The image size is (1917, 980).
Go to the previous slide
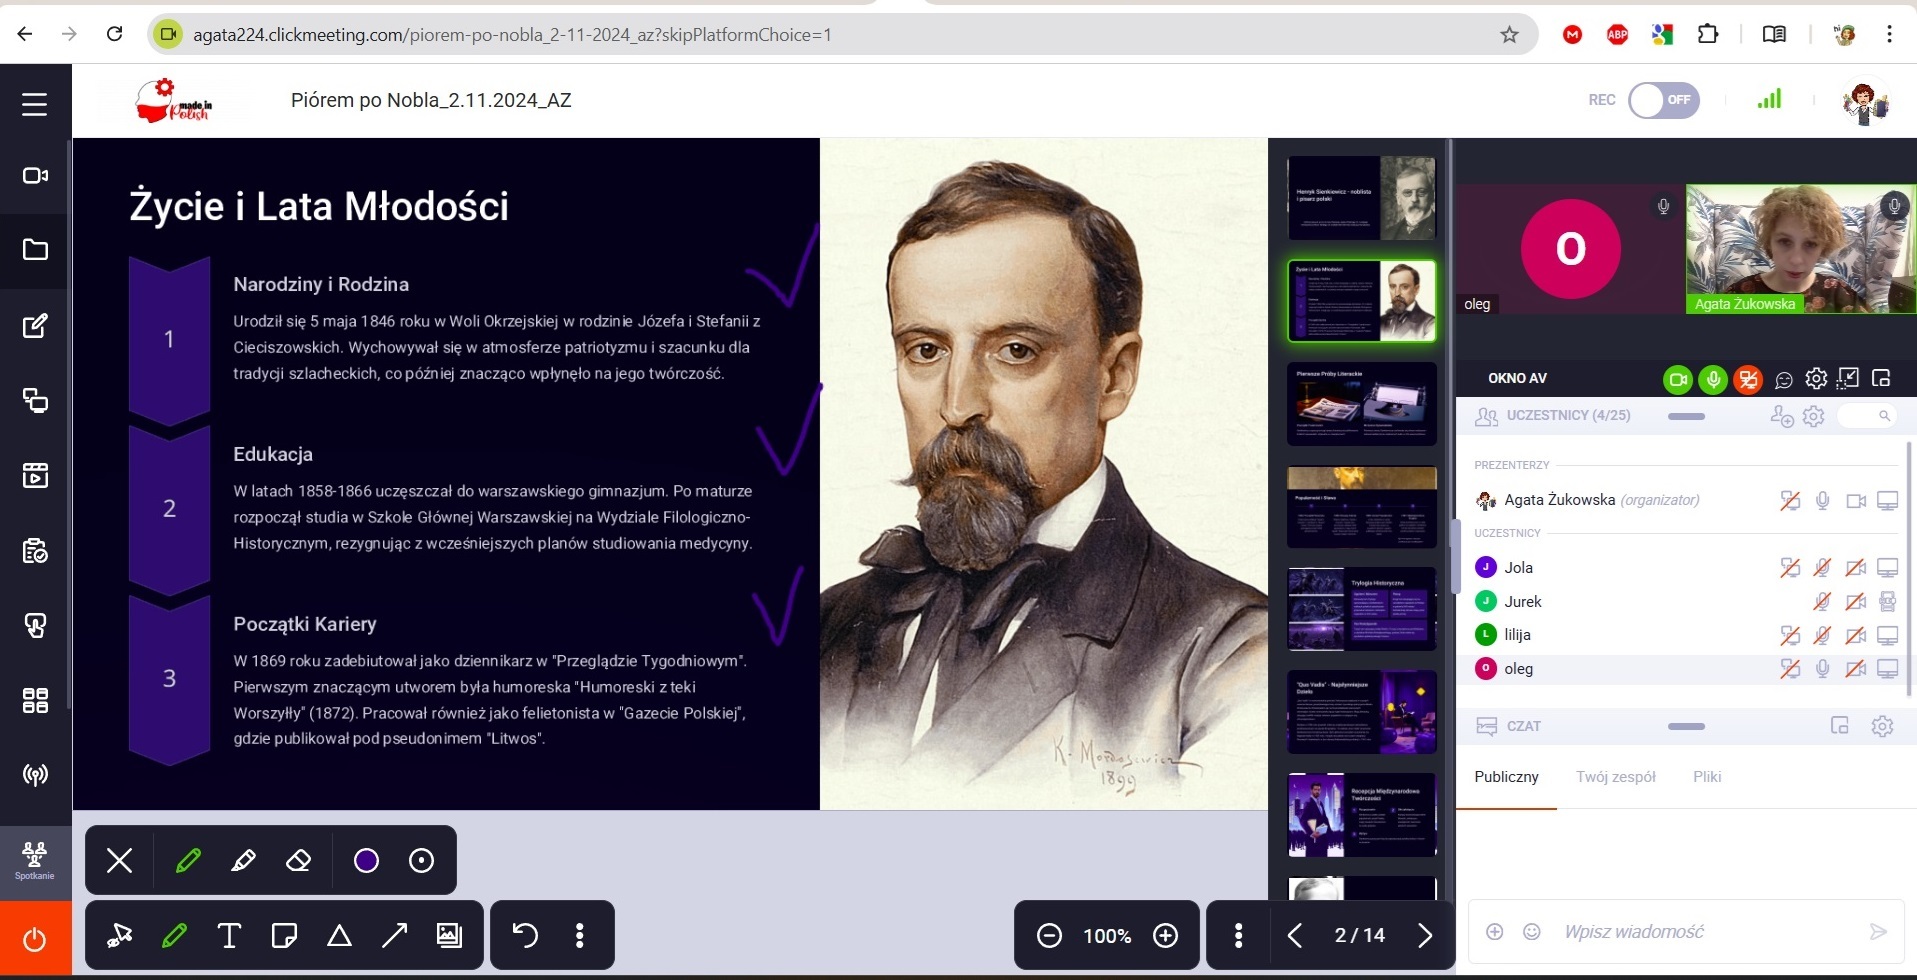(x=1295, y=936)
